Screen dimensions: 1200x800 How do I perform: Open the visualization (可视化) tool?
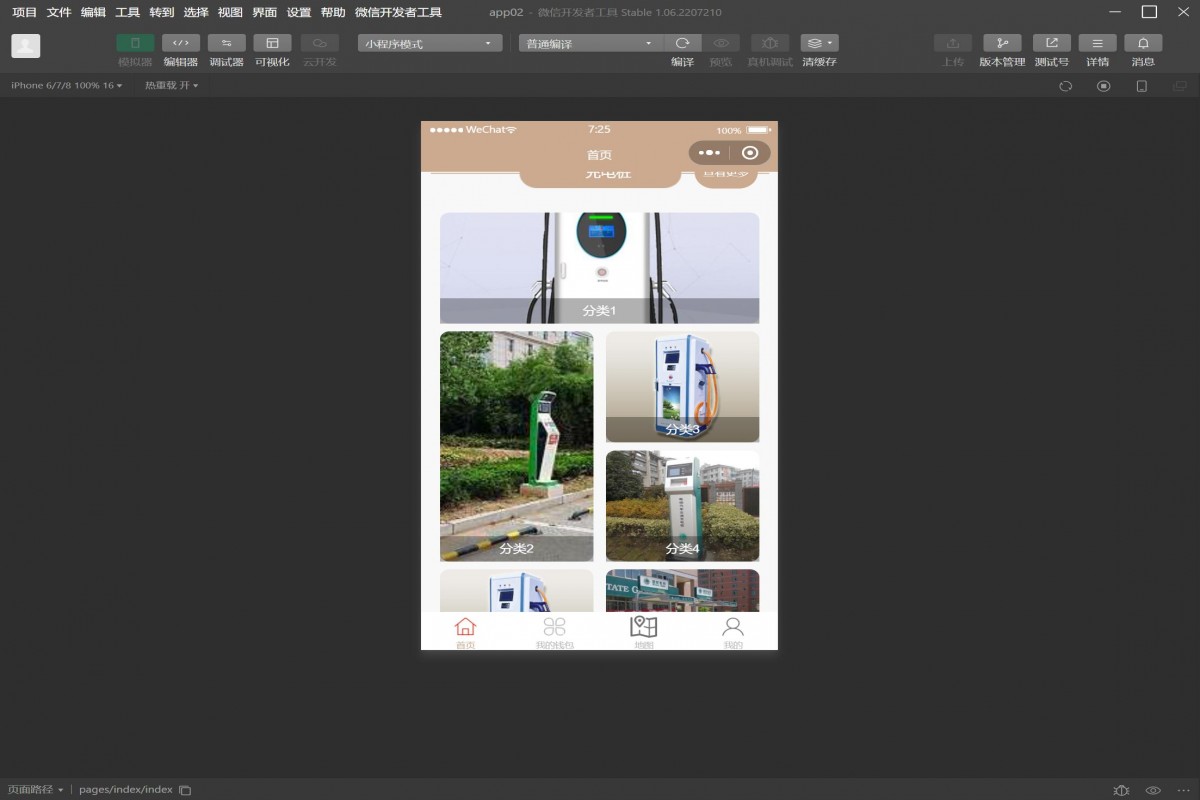click(x=272, y=44)
